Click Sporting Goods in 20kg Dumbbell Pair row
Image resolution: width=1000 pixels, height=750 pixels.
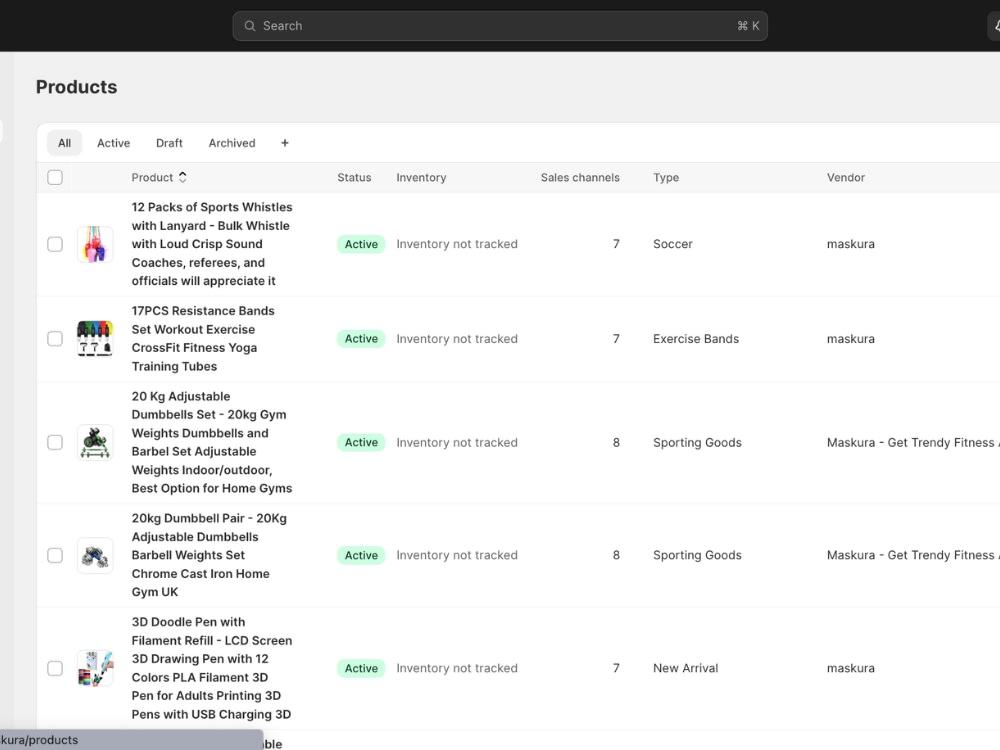[697, 555]
